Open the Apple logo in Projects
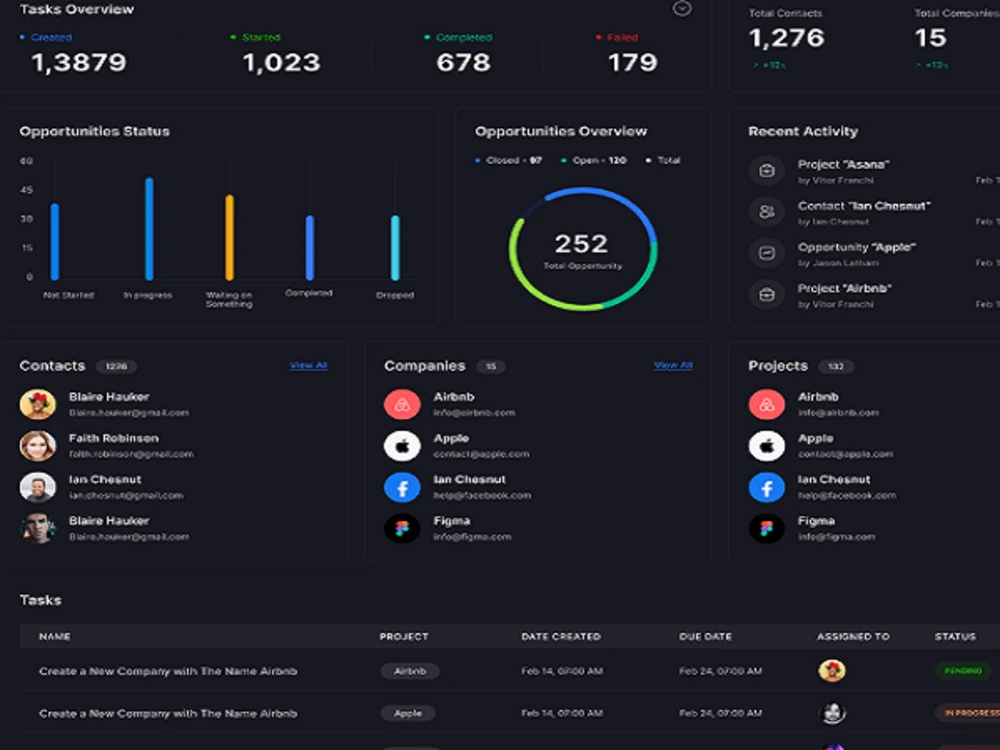Image resolution: width=1000 pixels, height=750 pixels. tap(767, 446)
